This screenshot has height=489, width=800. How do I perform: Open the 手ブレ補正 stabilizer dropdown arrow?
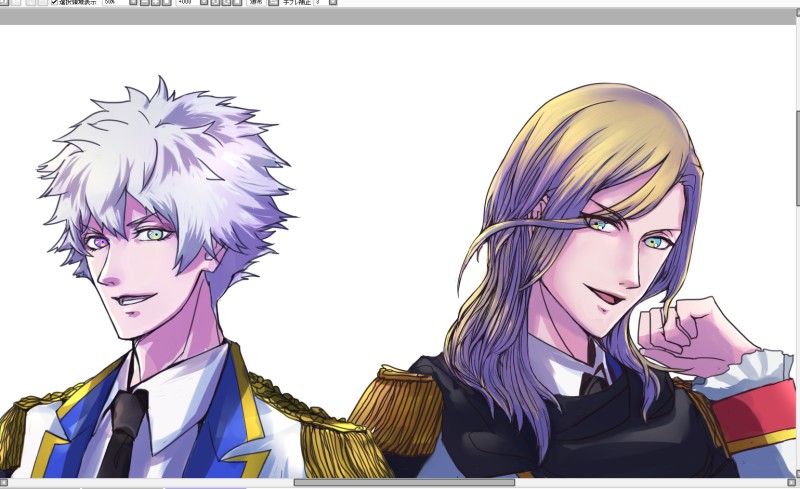click(333, 2)
